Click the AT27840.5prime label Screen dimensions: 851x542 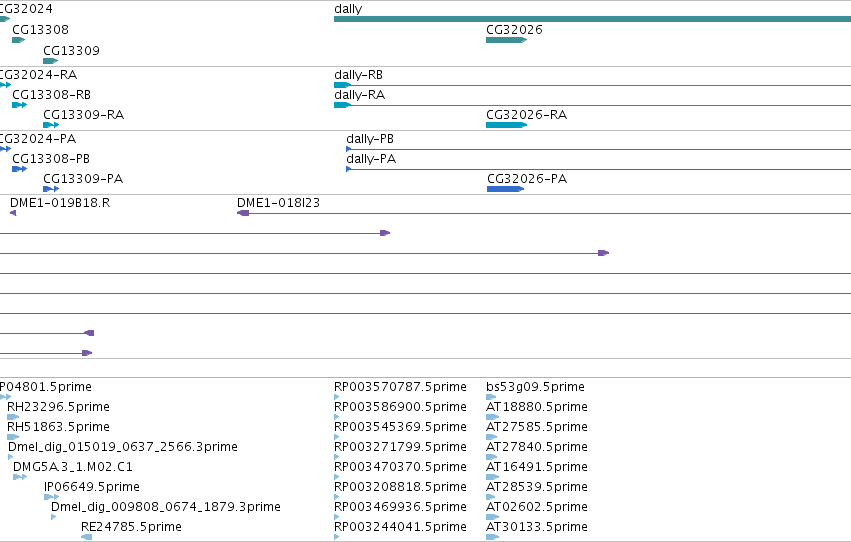point(537,447)
